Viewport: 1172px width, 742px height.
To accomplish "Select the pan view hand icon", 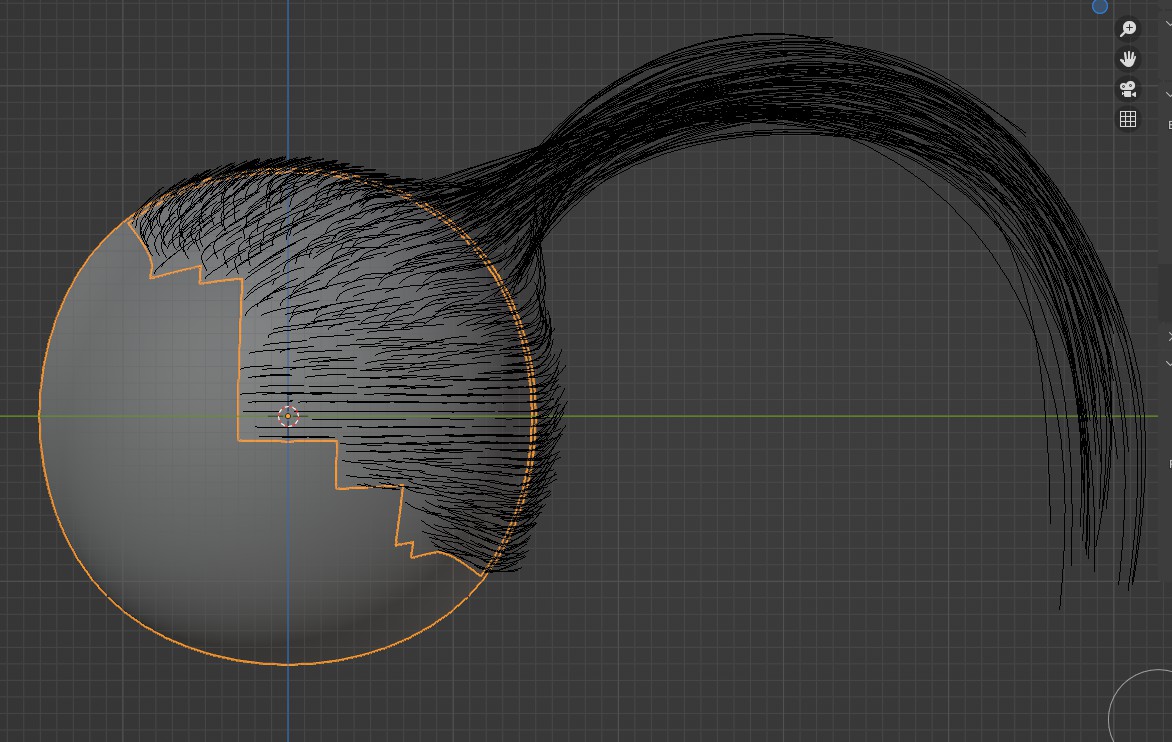I will click(1128, 58).
